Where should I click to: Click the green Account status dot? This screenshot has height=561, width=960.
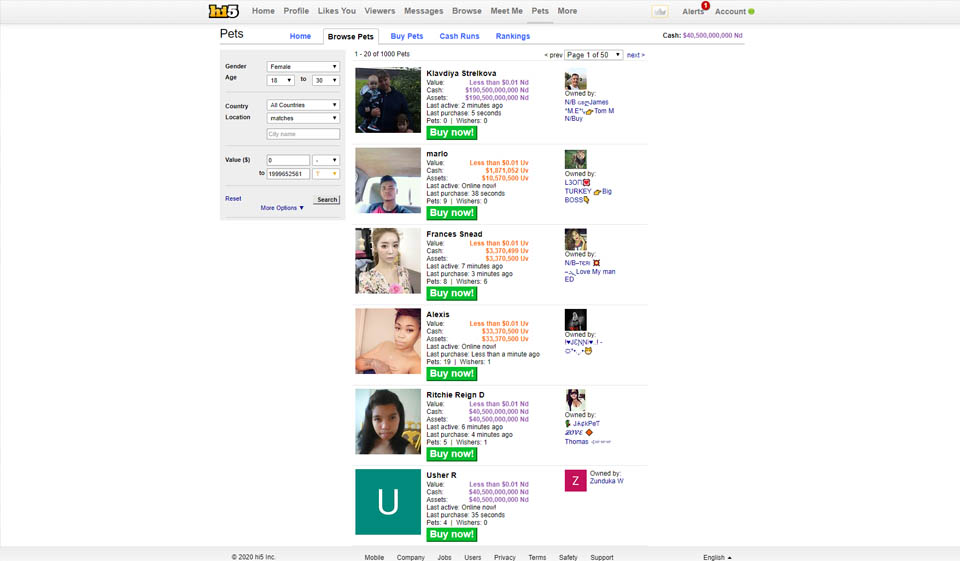[751, 12]
